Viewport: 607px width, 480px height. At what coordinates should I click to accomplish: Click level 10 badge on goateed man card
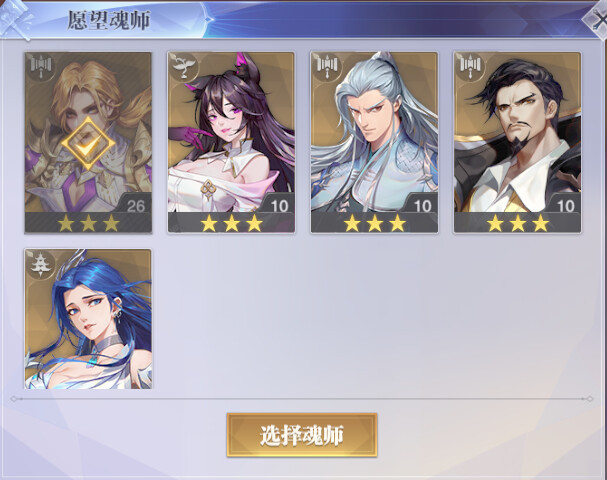565,206
